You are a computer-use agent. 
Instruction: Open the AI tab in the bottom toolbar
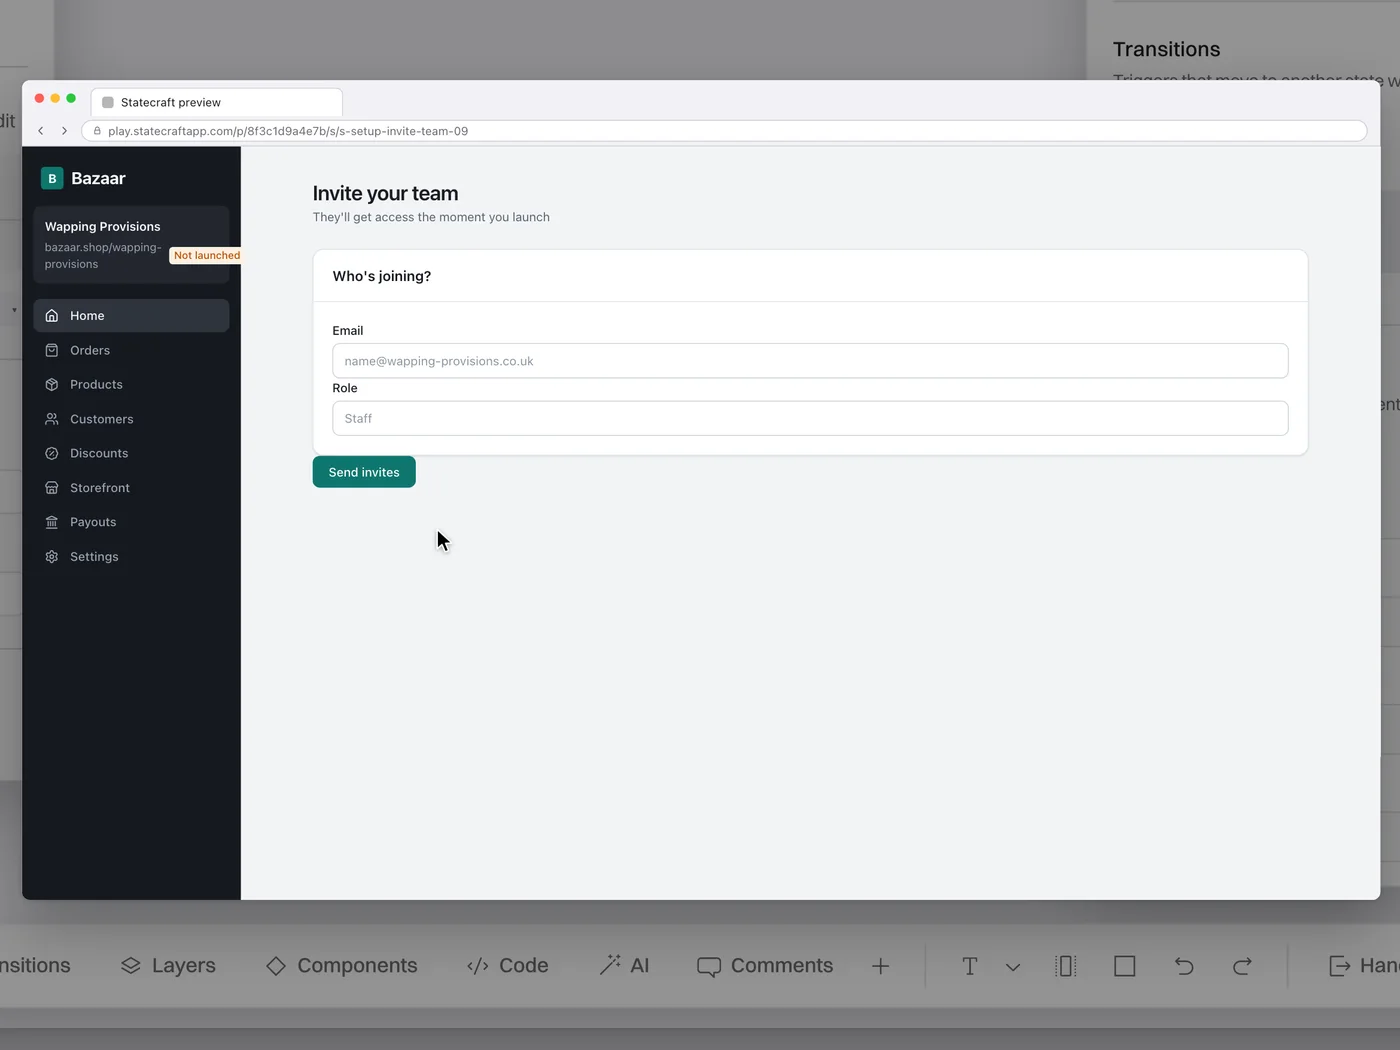[624, 966]
